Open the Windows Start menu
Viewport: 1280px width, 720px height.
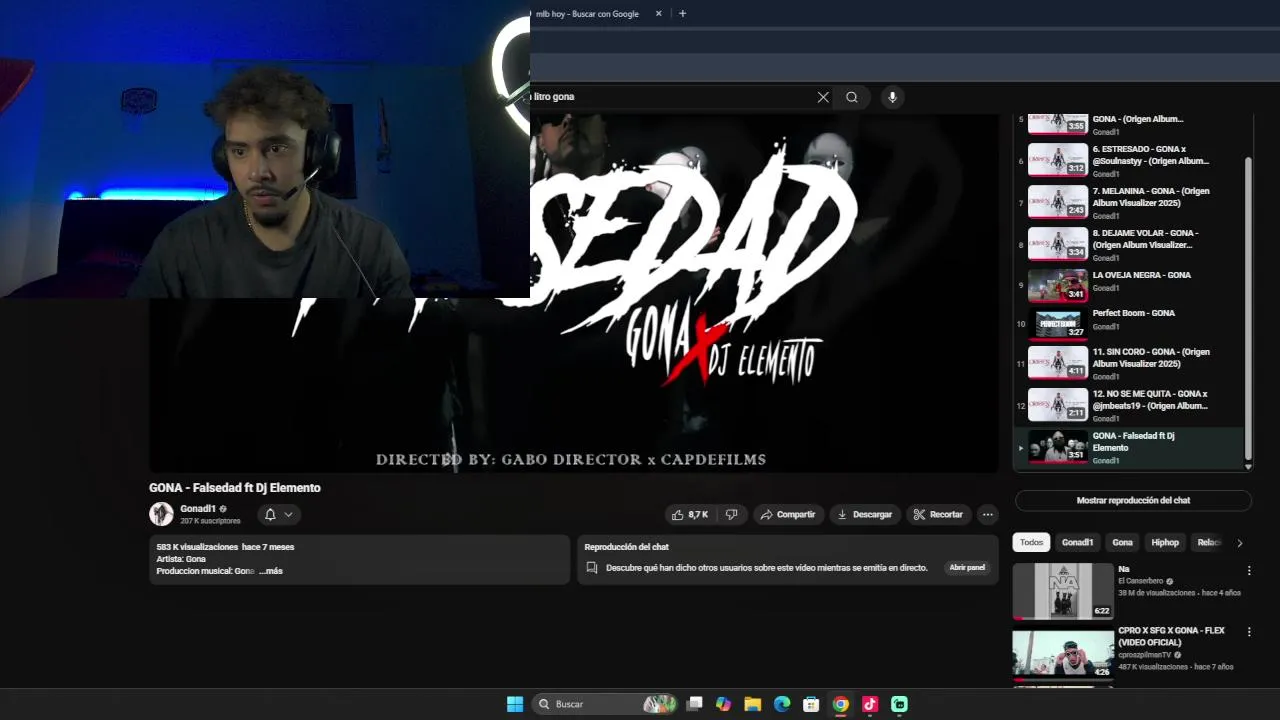(515, 704)
